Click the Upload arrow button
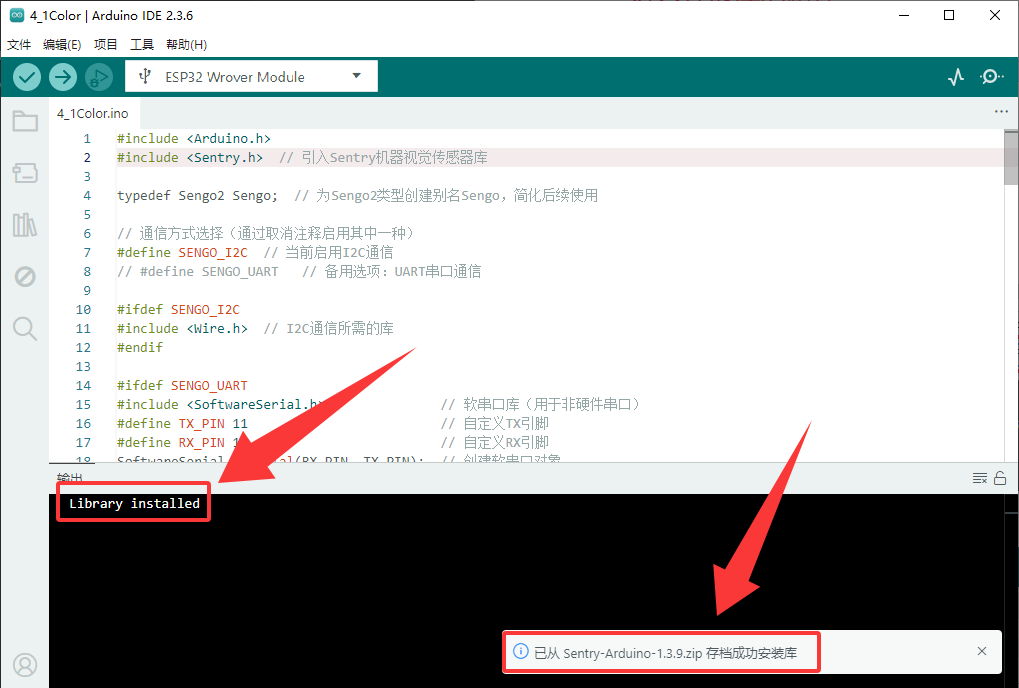This screenshot has height=688, width=1019. pyautogui.click(x=63, y=77)
